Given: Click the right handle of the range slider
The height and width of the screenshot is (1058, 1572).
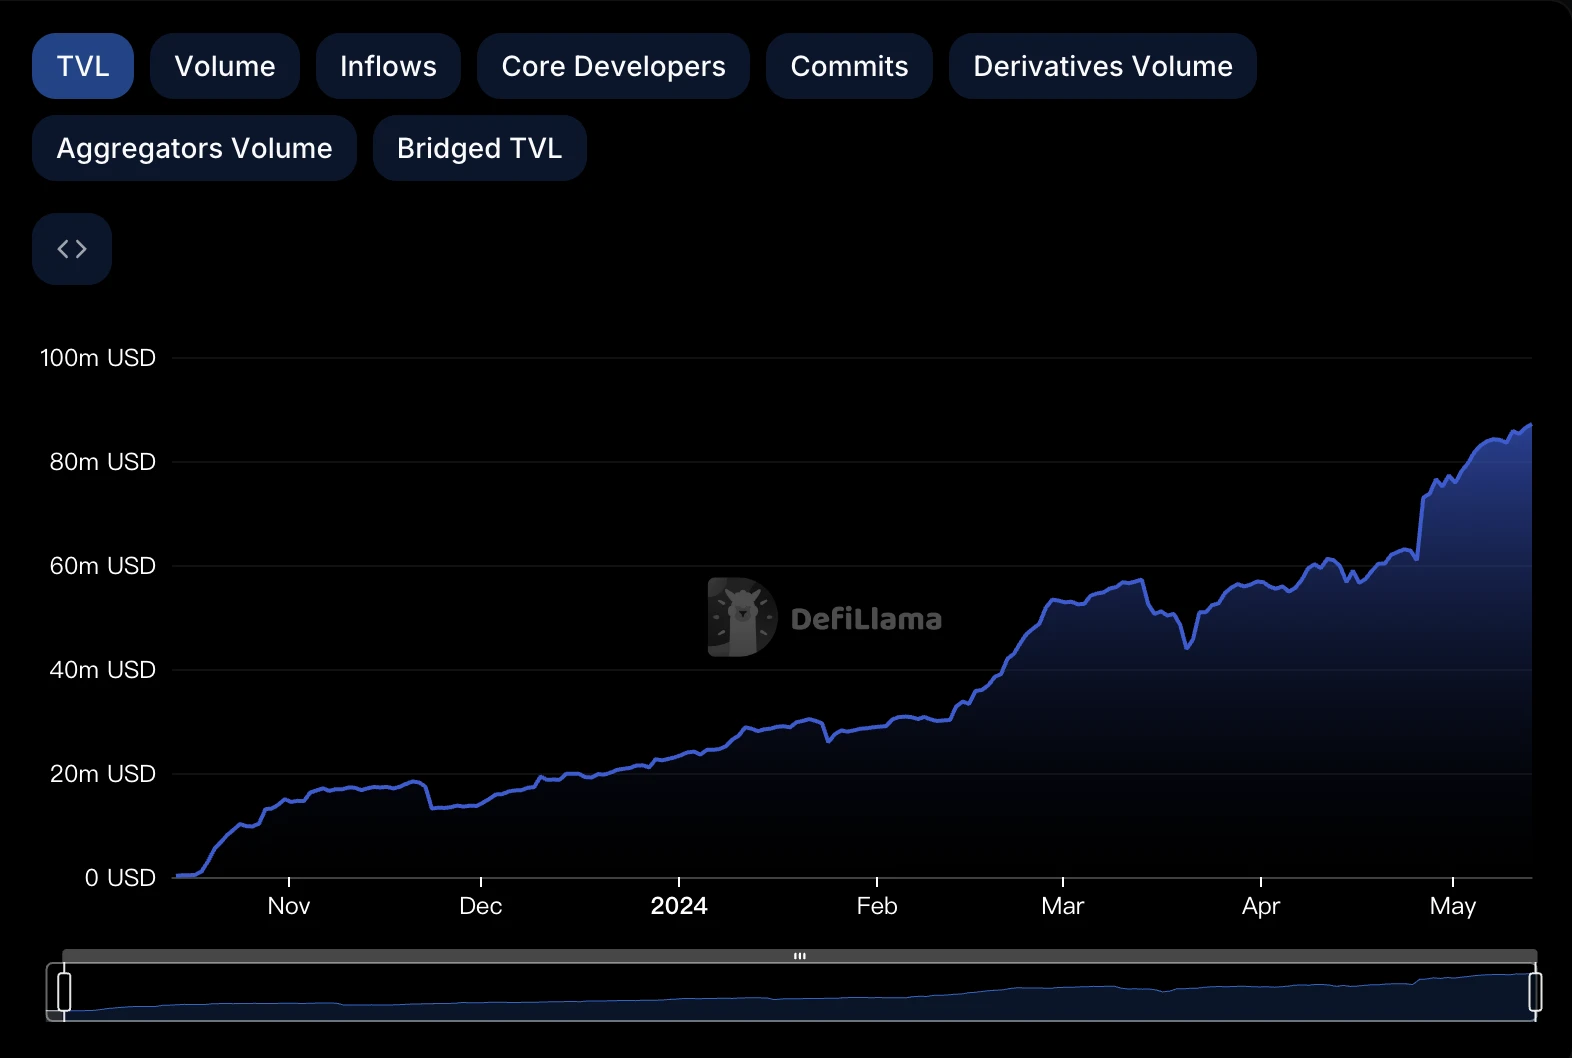Looking at the screenshot, I should [x=1535, y=991].
